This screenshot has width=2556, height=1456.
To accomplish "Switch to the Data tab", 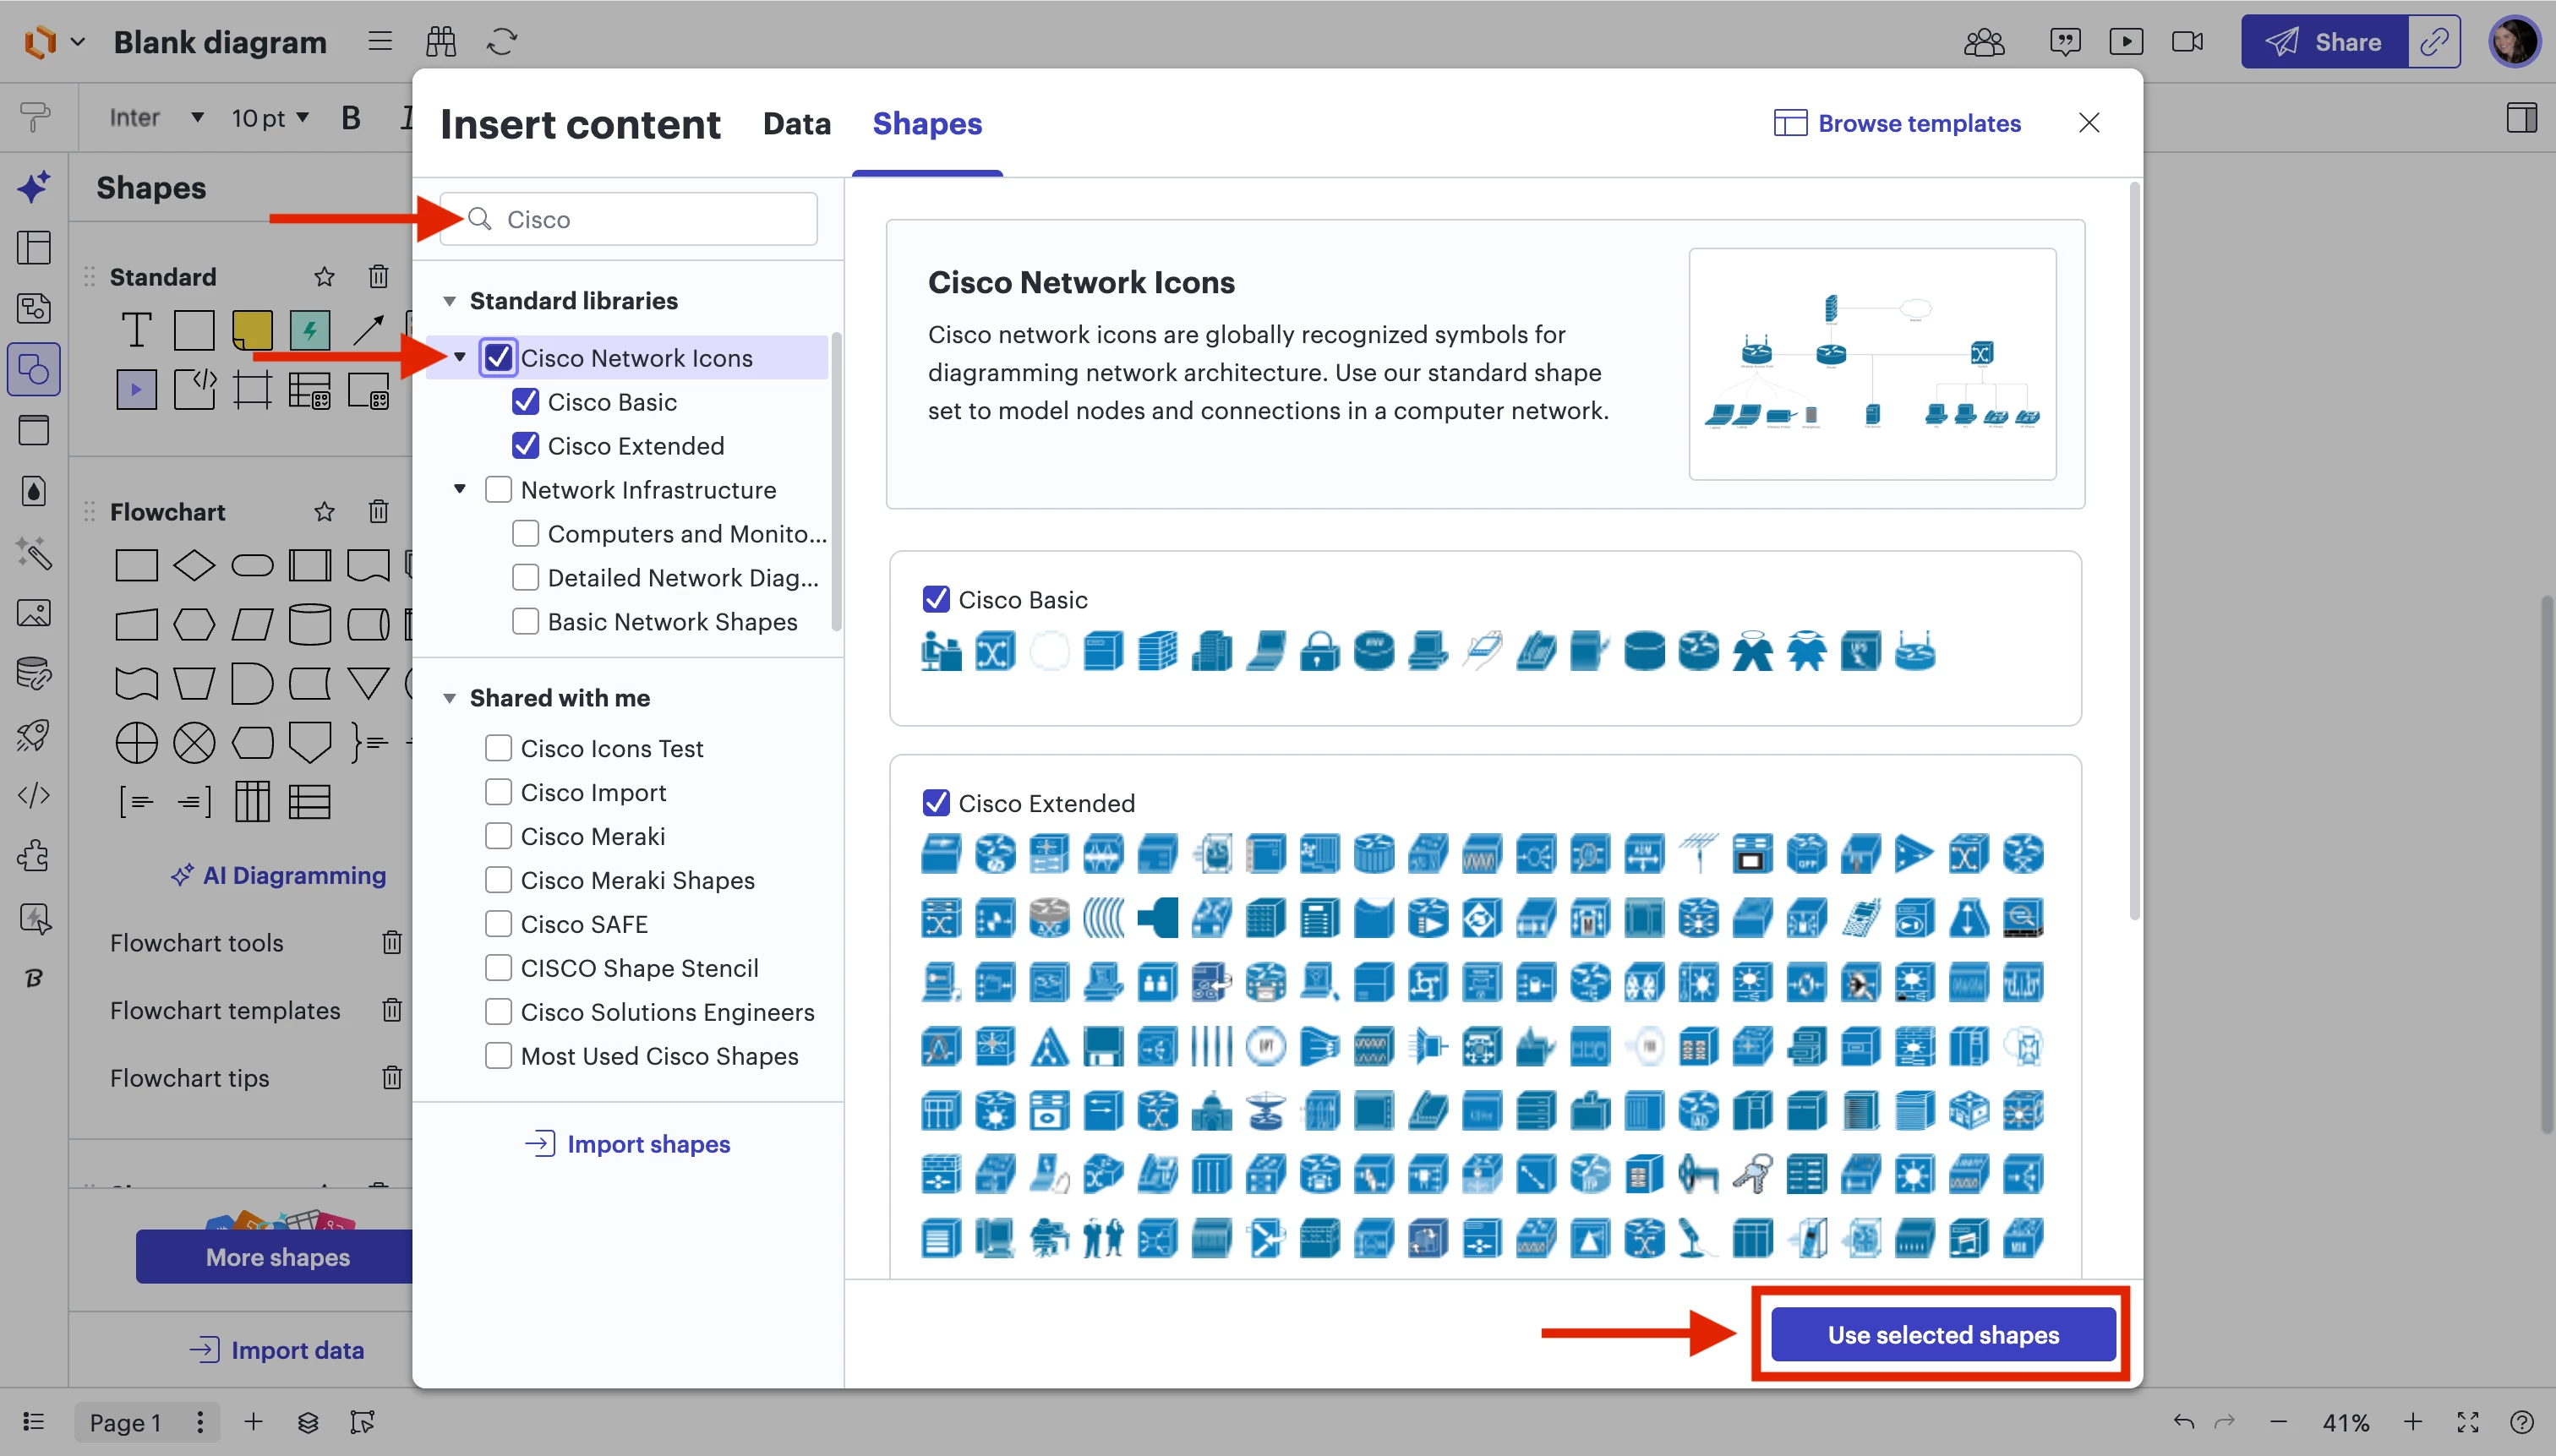I will coord(796,124).
